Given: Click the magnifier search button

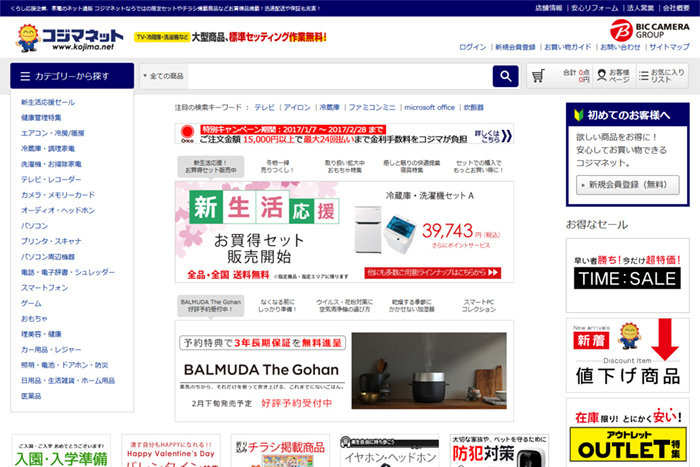Looking at the screenshot, I should click(x=505, y=76).
